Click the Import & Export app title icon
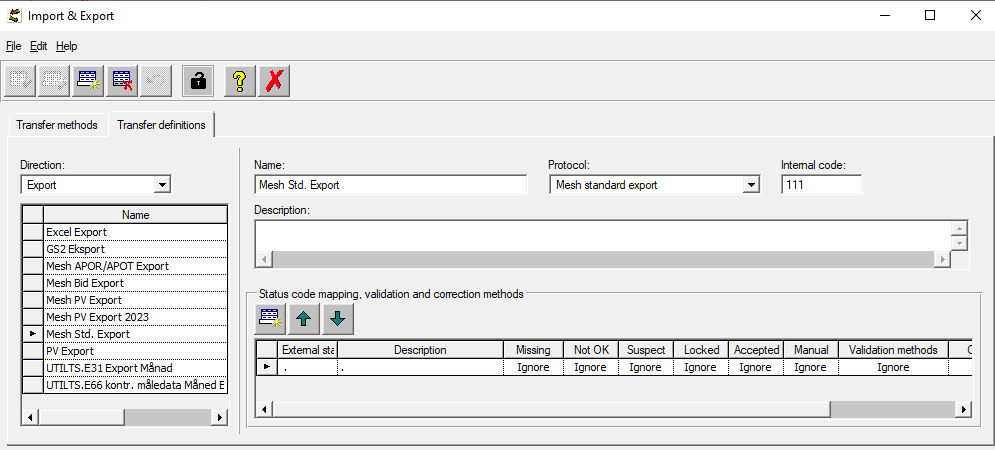The width and height of the screenshot is (995, 450). (13, 16)
